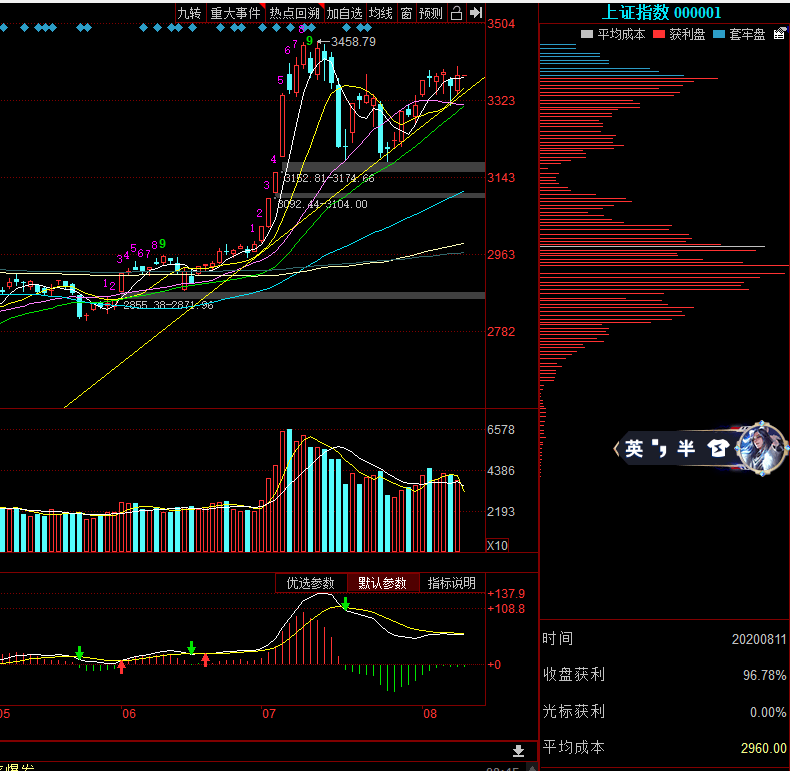Select the 优选参数 tab
This screenshot has height=771, width=790.
pyautogui.click(x=311, y=583)
